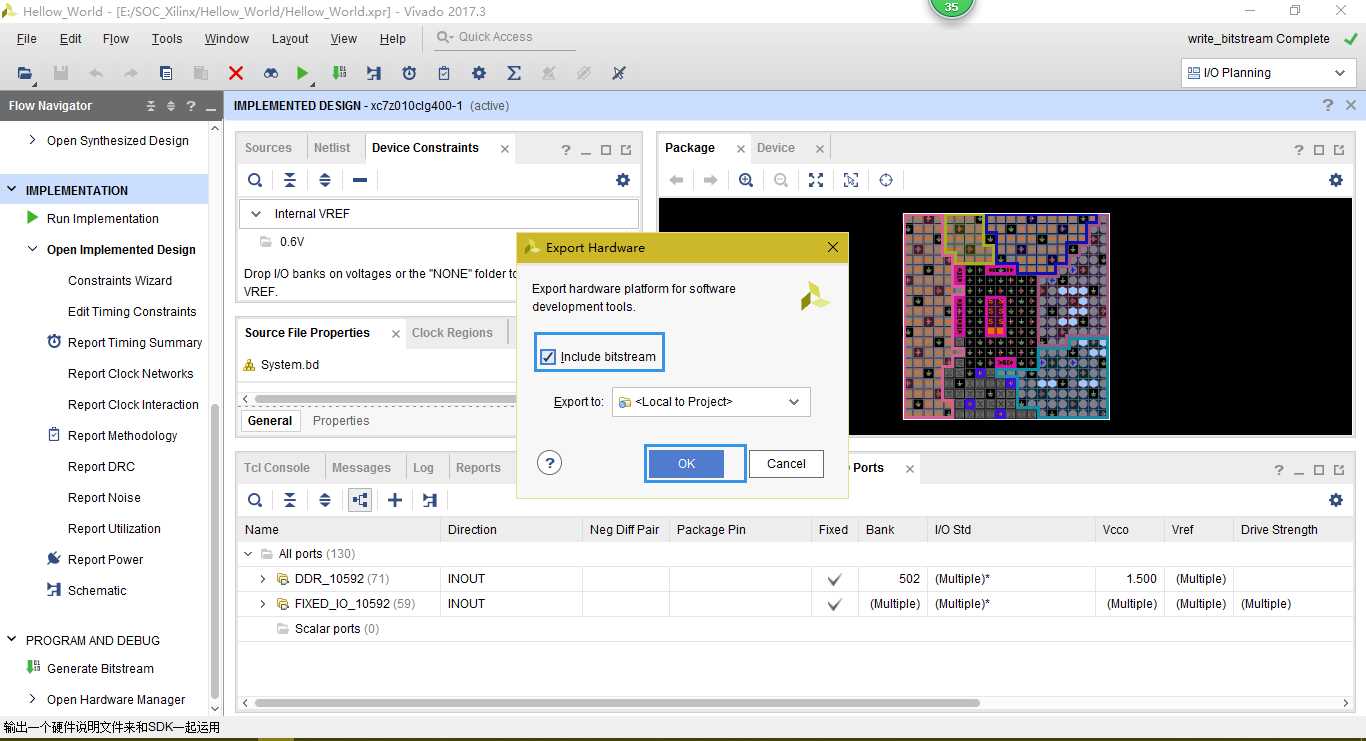The width and height of the screenshot is (1366, 741).
Task: Open Device Constraints panel settings gear
Action: 623,180
